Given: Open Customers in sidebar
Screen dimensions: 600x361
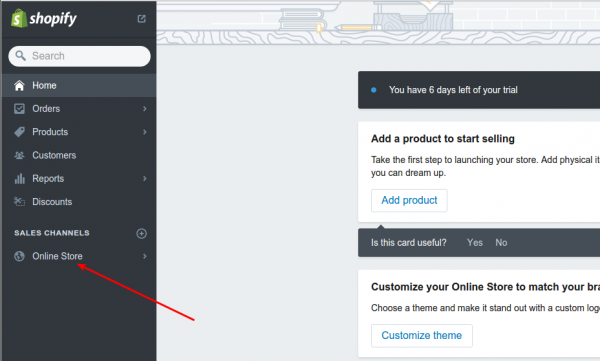Looking at the screenshot, I should [x=79, y=155].
